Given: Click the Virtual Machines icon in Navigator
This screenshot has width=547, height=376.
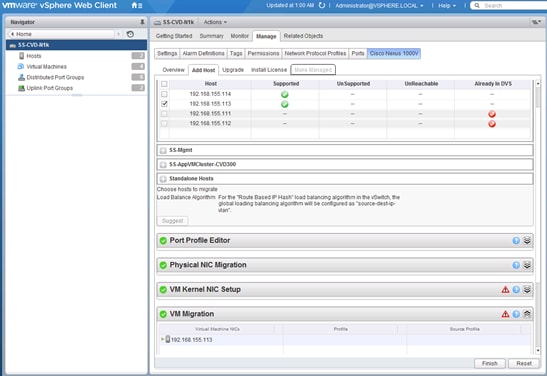Looking at the screenshot, I should point(21,67).
